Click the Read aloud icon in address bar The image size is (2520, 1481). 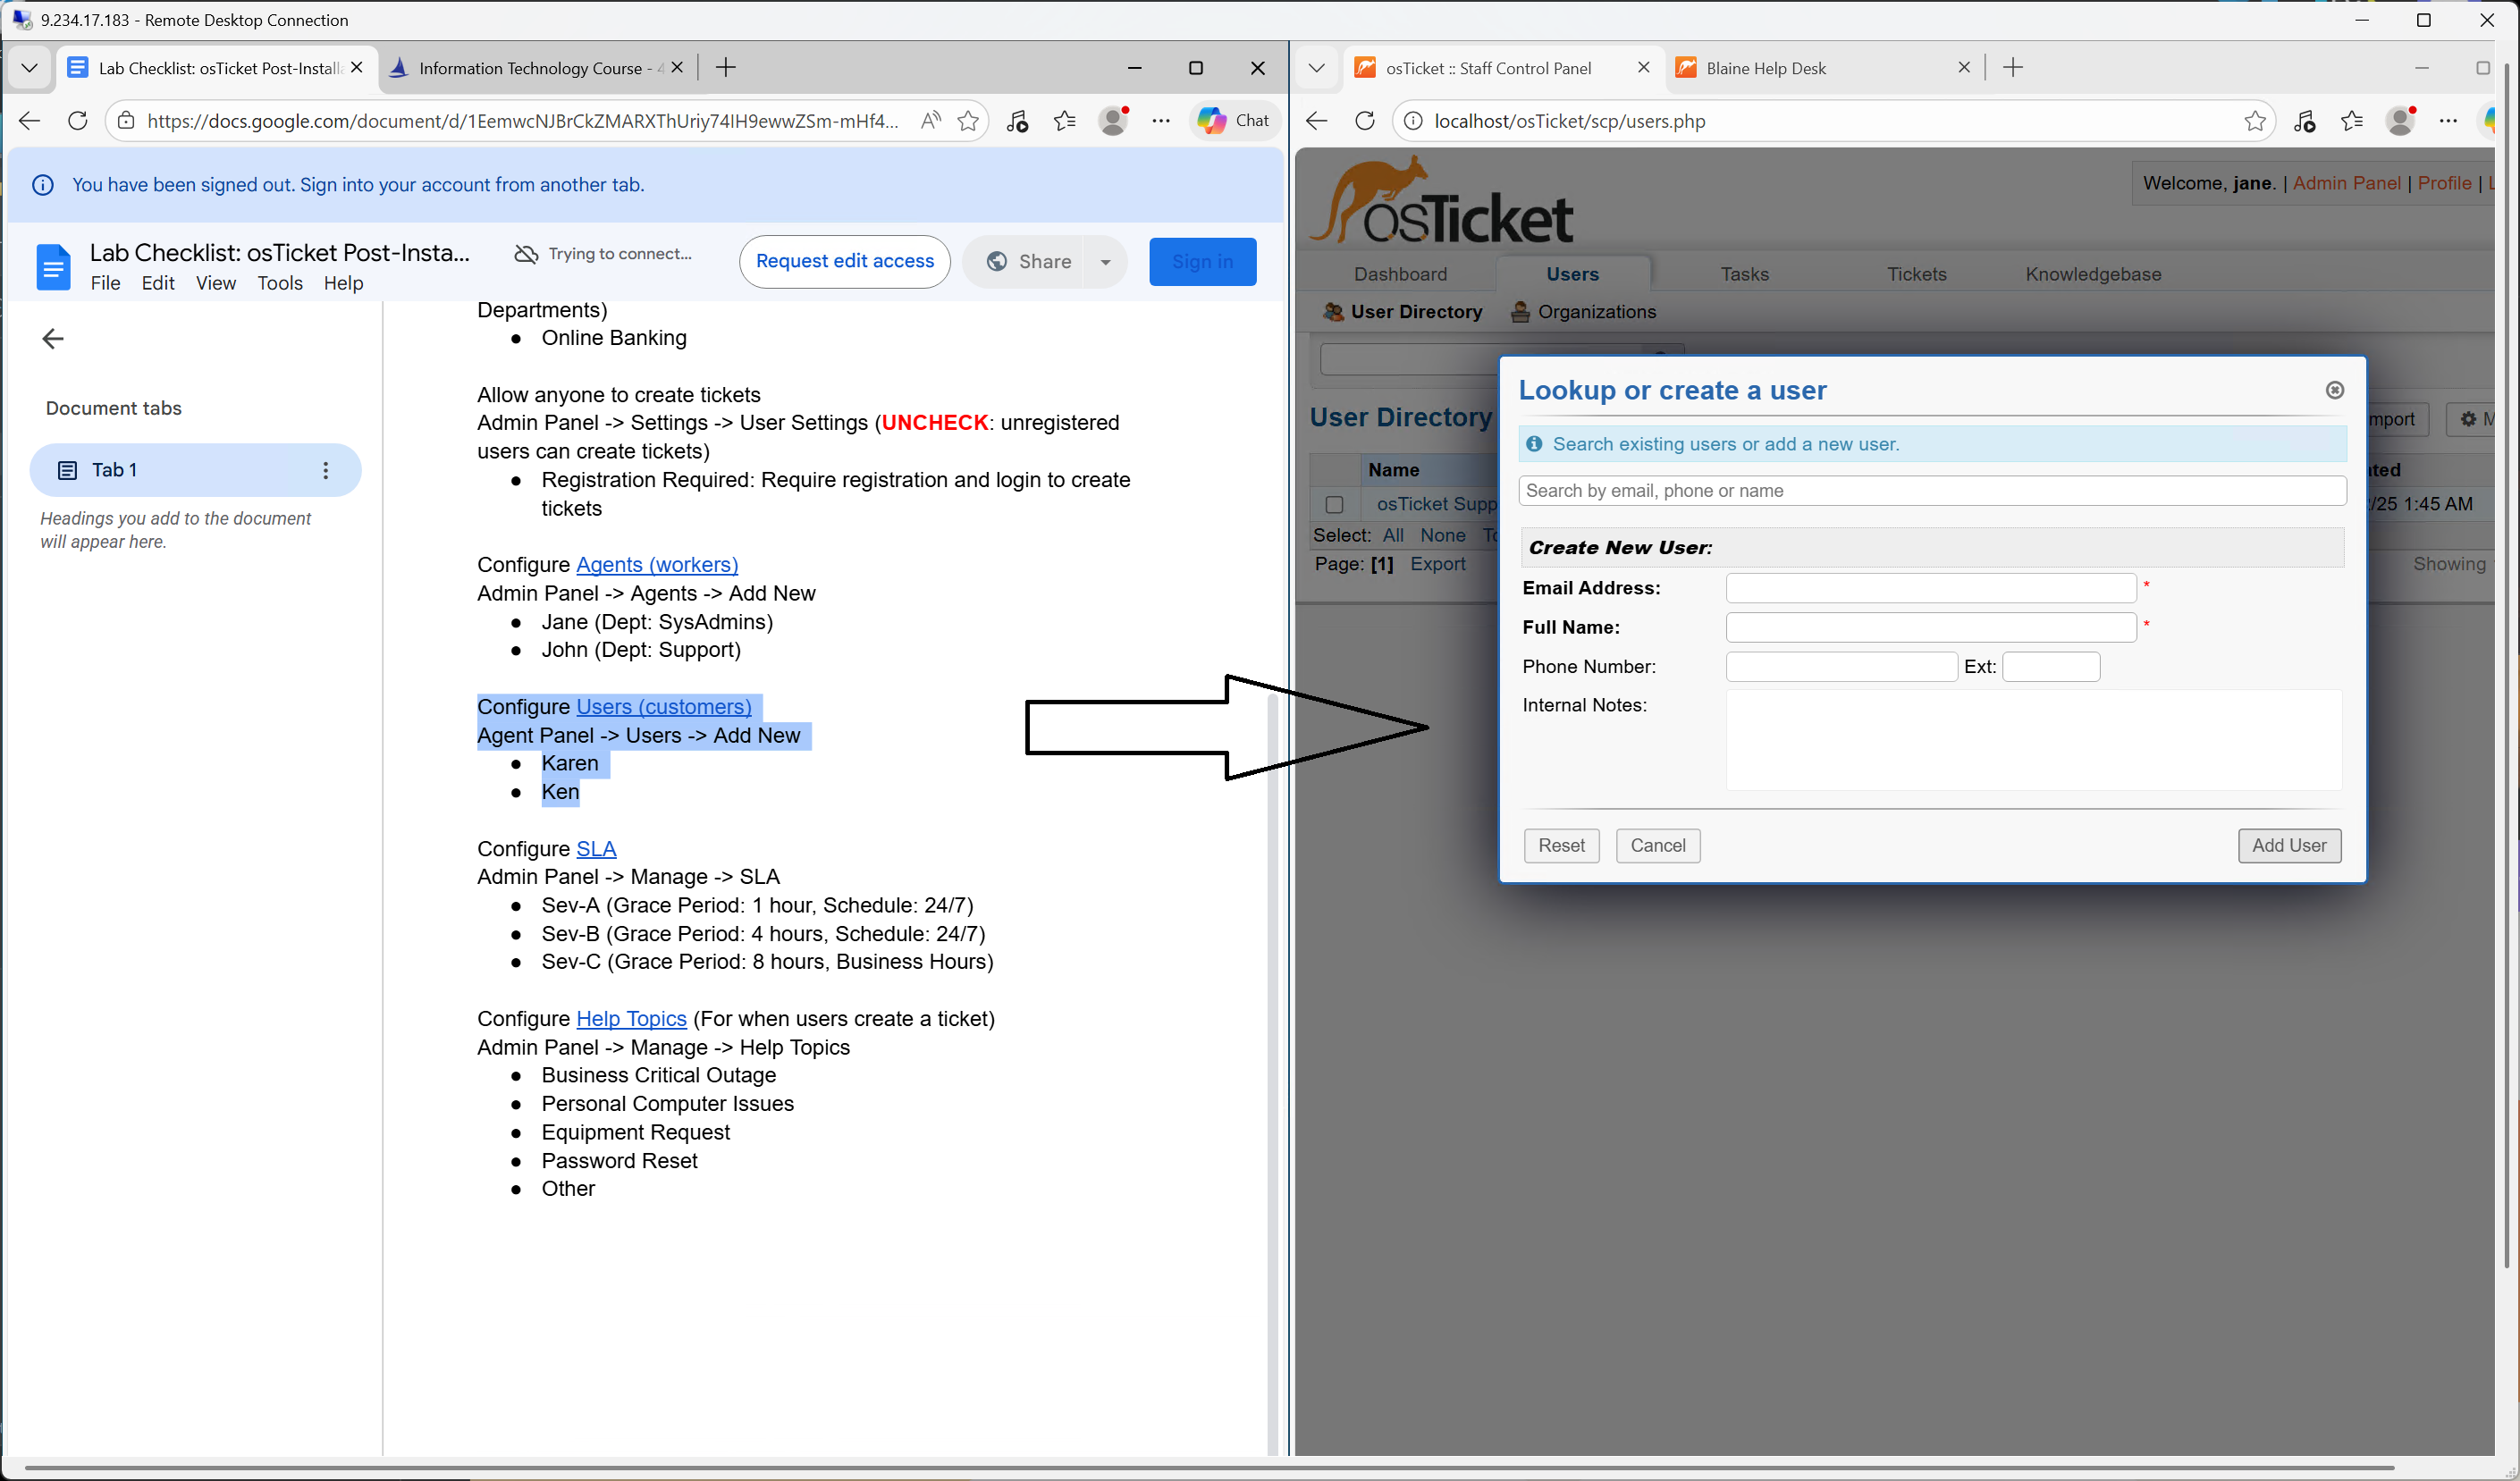(x=930, y=121)
